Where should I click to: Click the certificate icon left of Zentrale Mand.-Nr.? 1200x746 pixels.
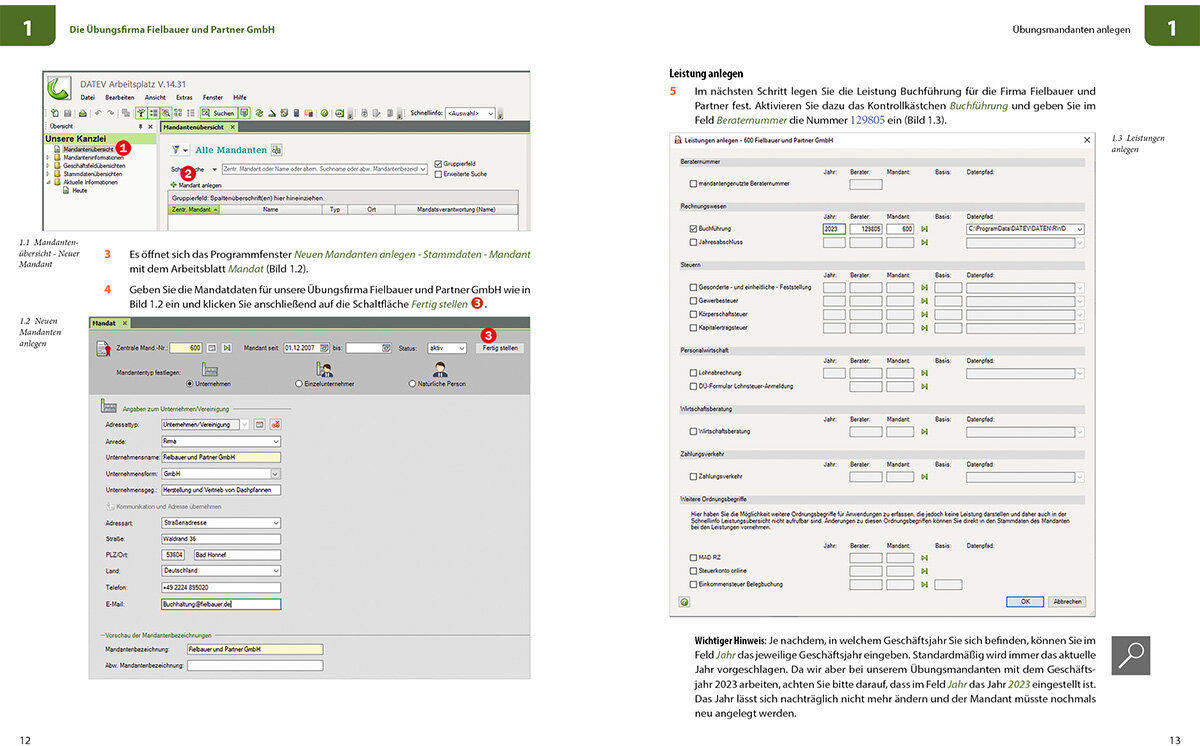(104, 349)
